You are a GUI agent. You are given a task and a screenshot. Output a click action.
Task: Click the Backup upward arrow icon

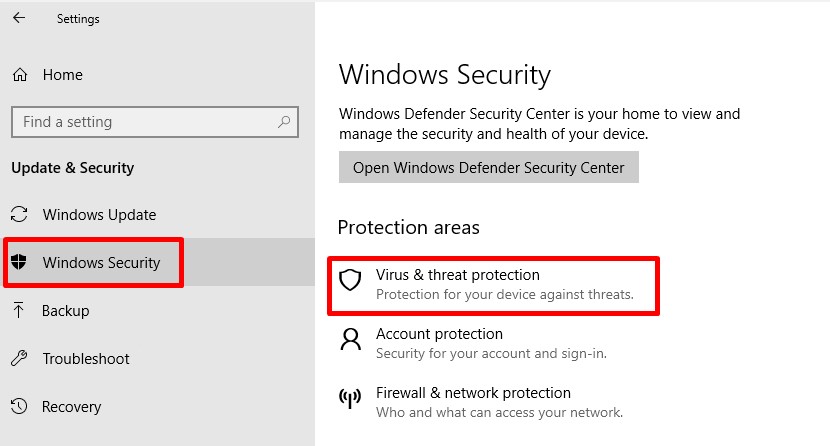(19, 310)
